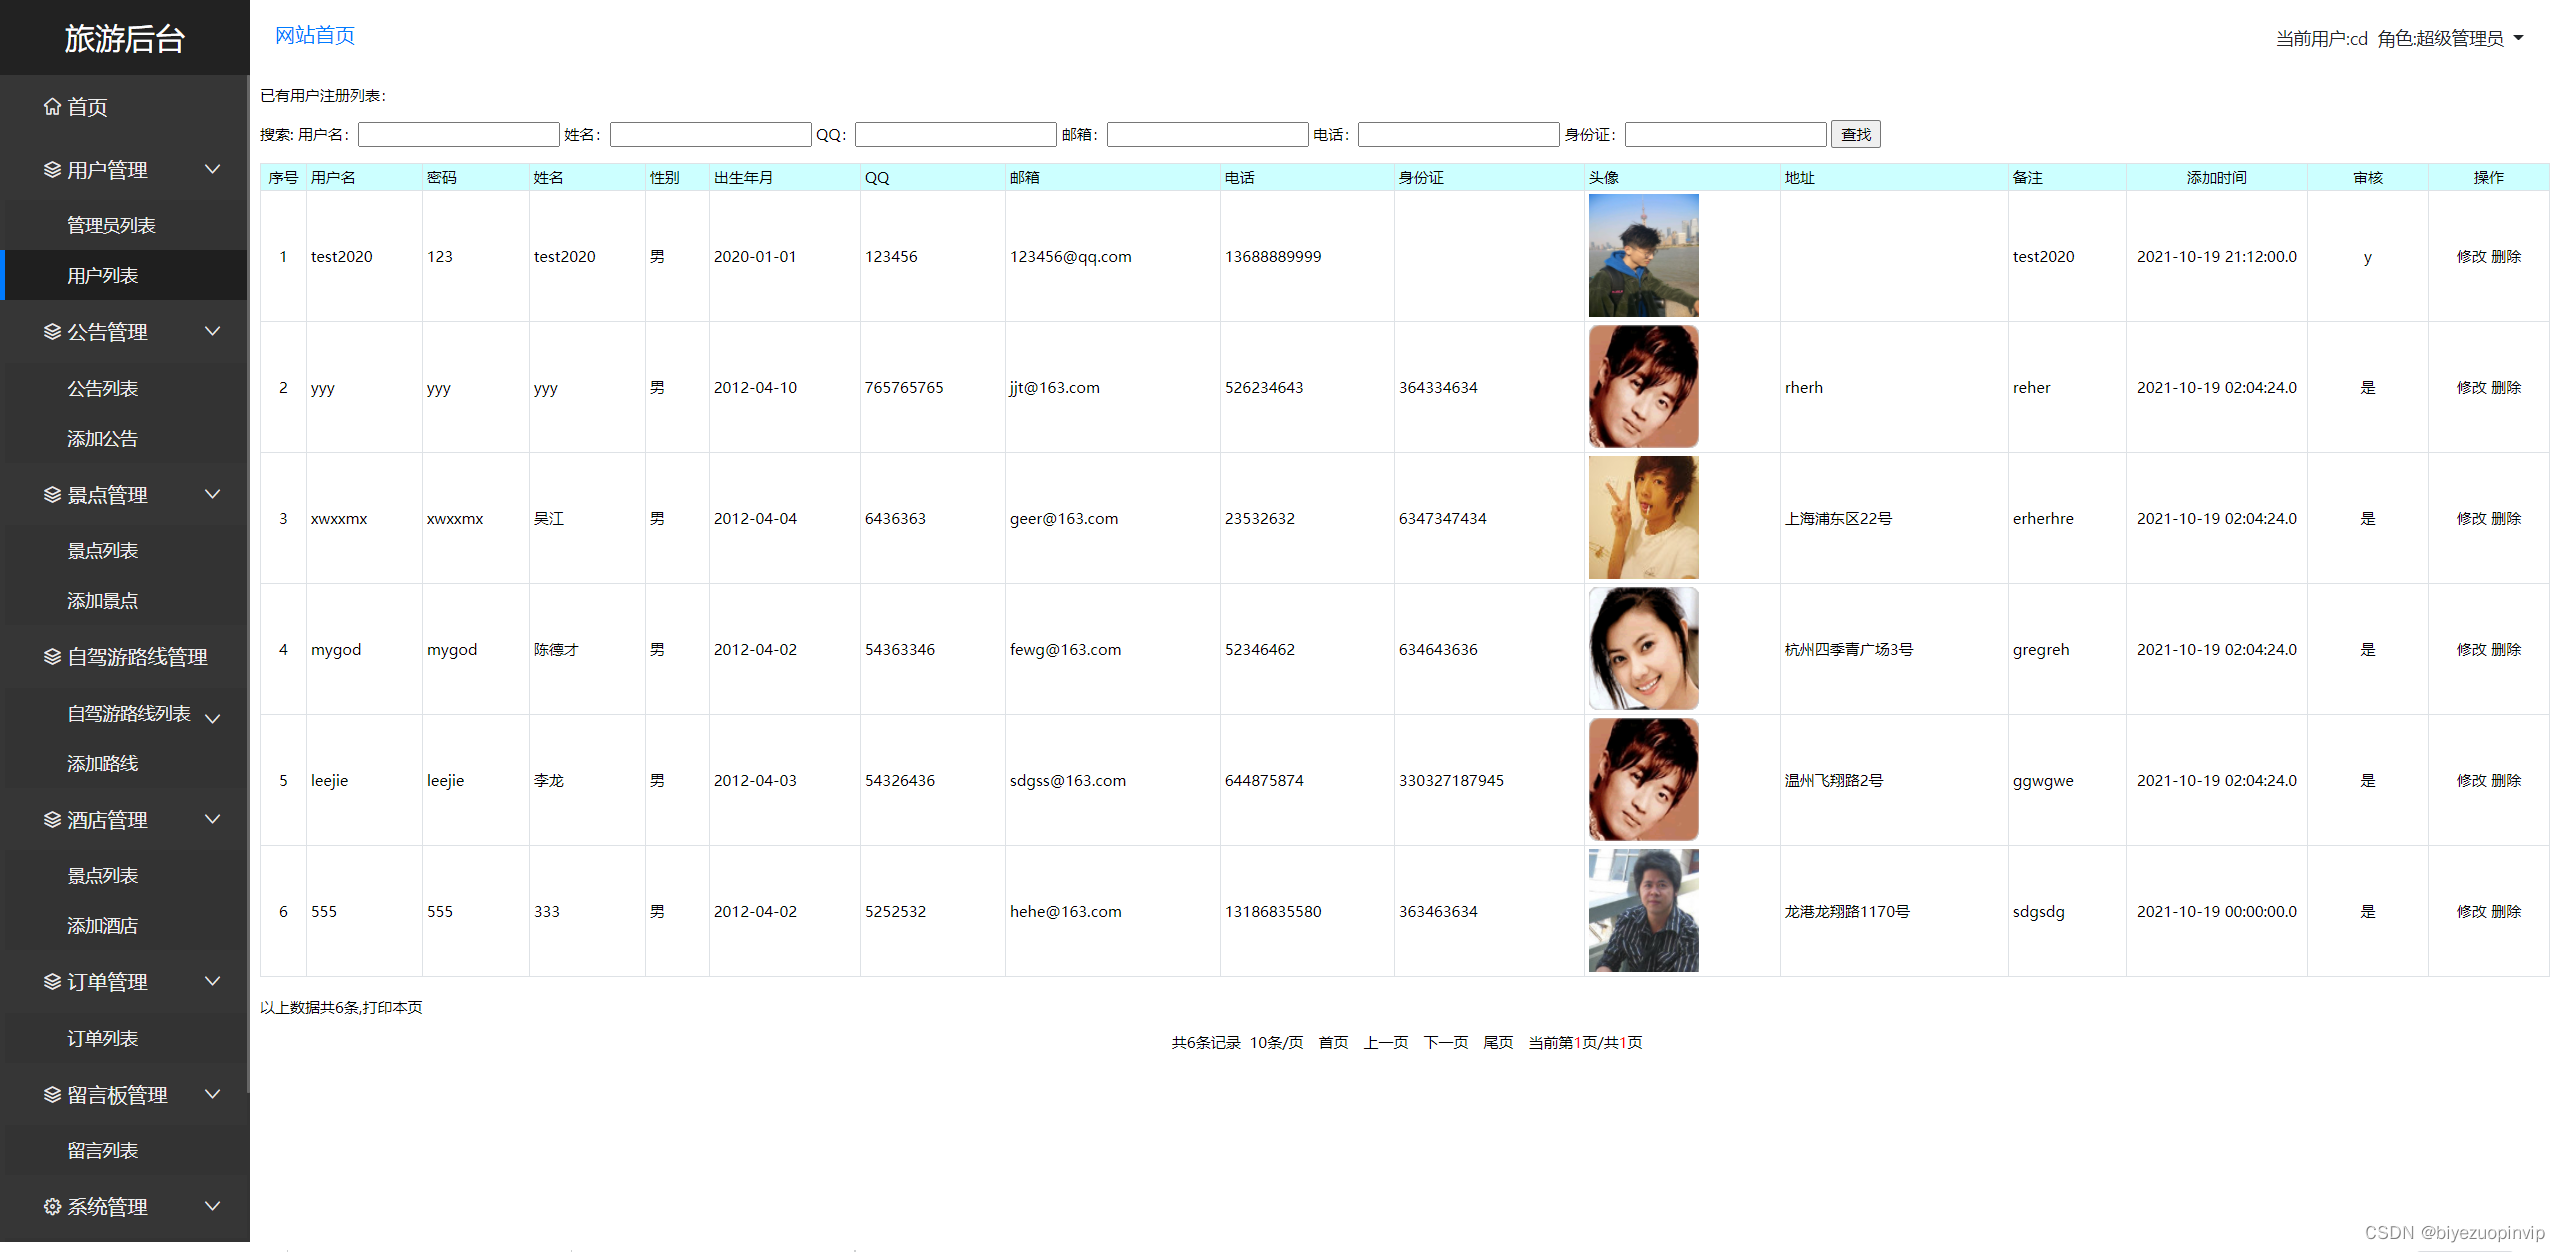The width and height of the screenshot is (2560, 1252).
Task: Select the 添加景点 sidebar item
Action: point(102,601)
